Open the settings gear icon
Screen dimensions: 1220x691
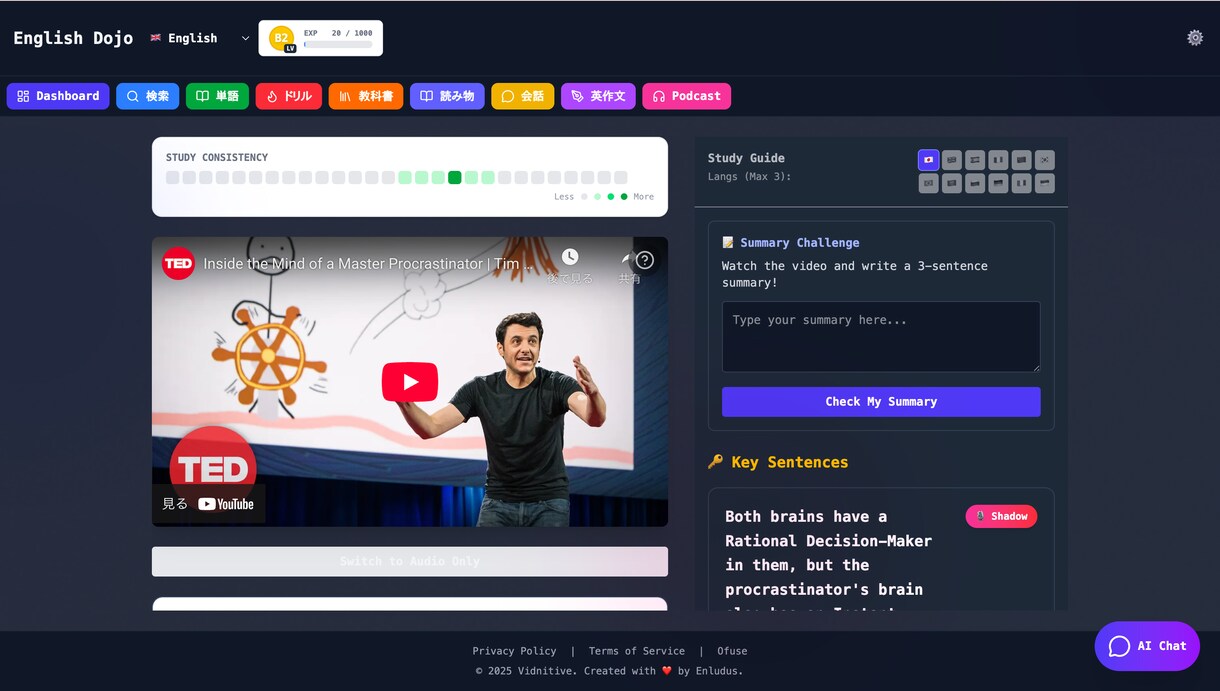(x=1195, y=38)
